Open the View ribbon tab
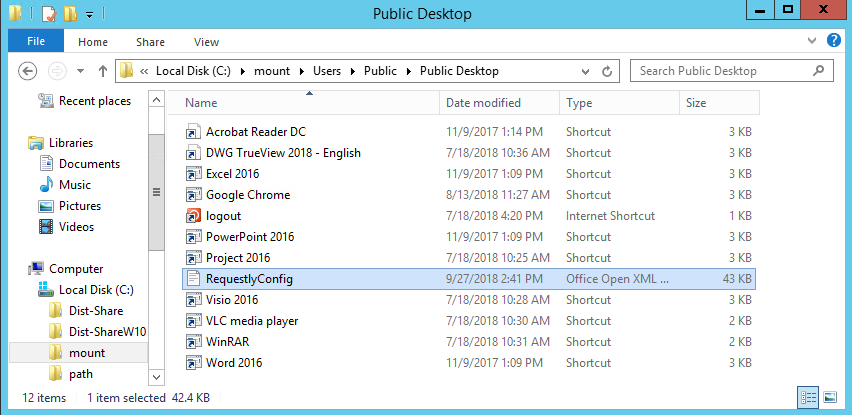This screenshot has width=852, height=415. (206, 42)
